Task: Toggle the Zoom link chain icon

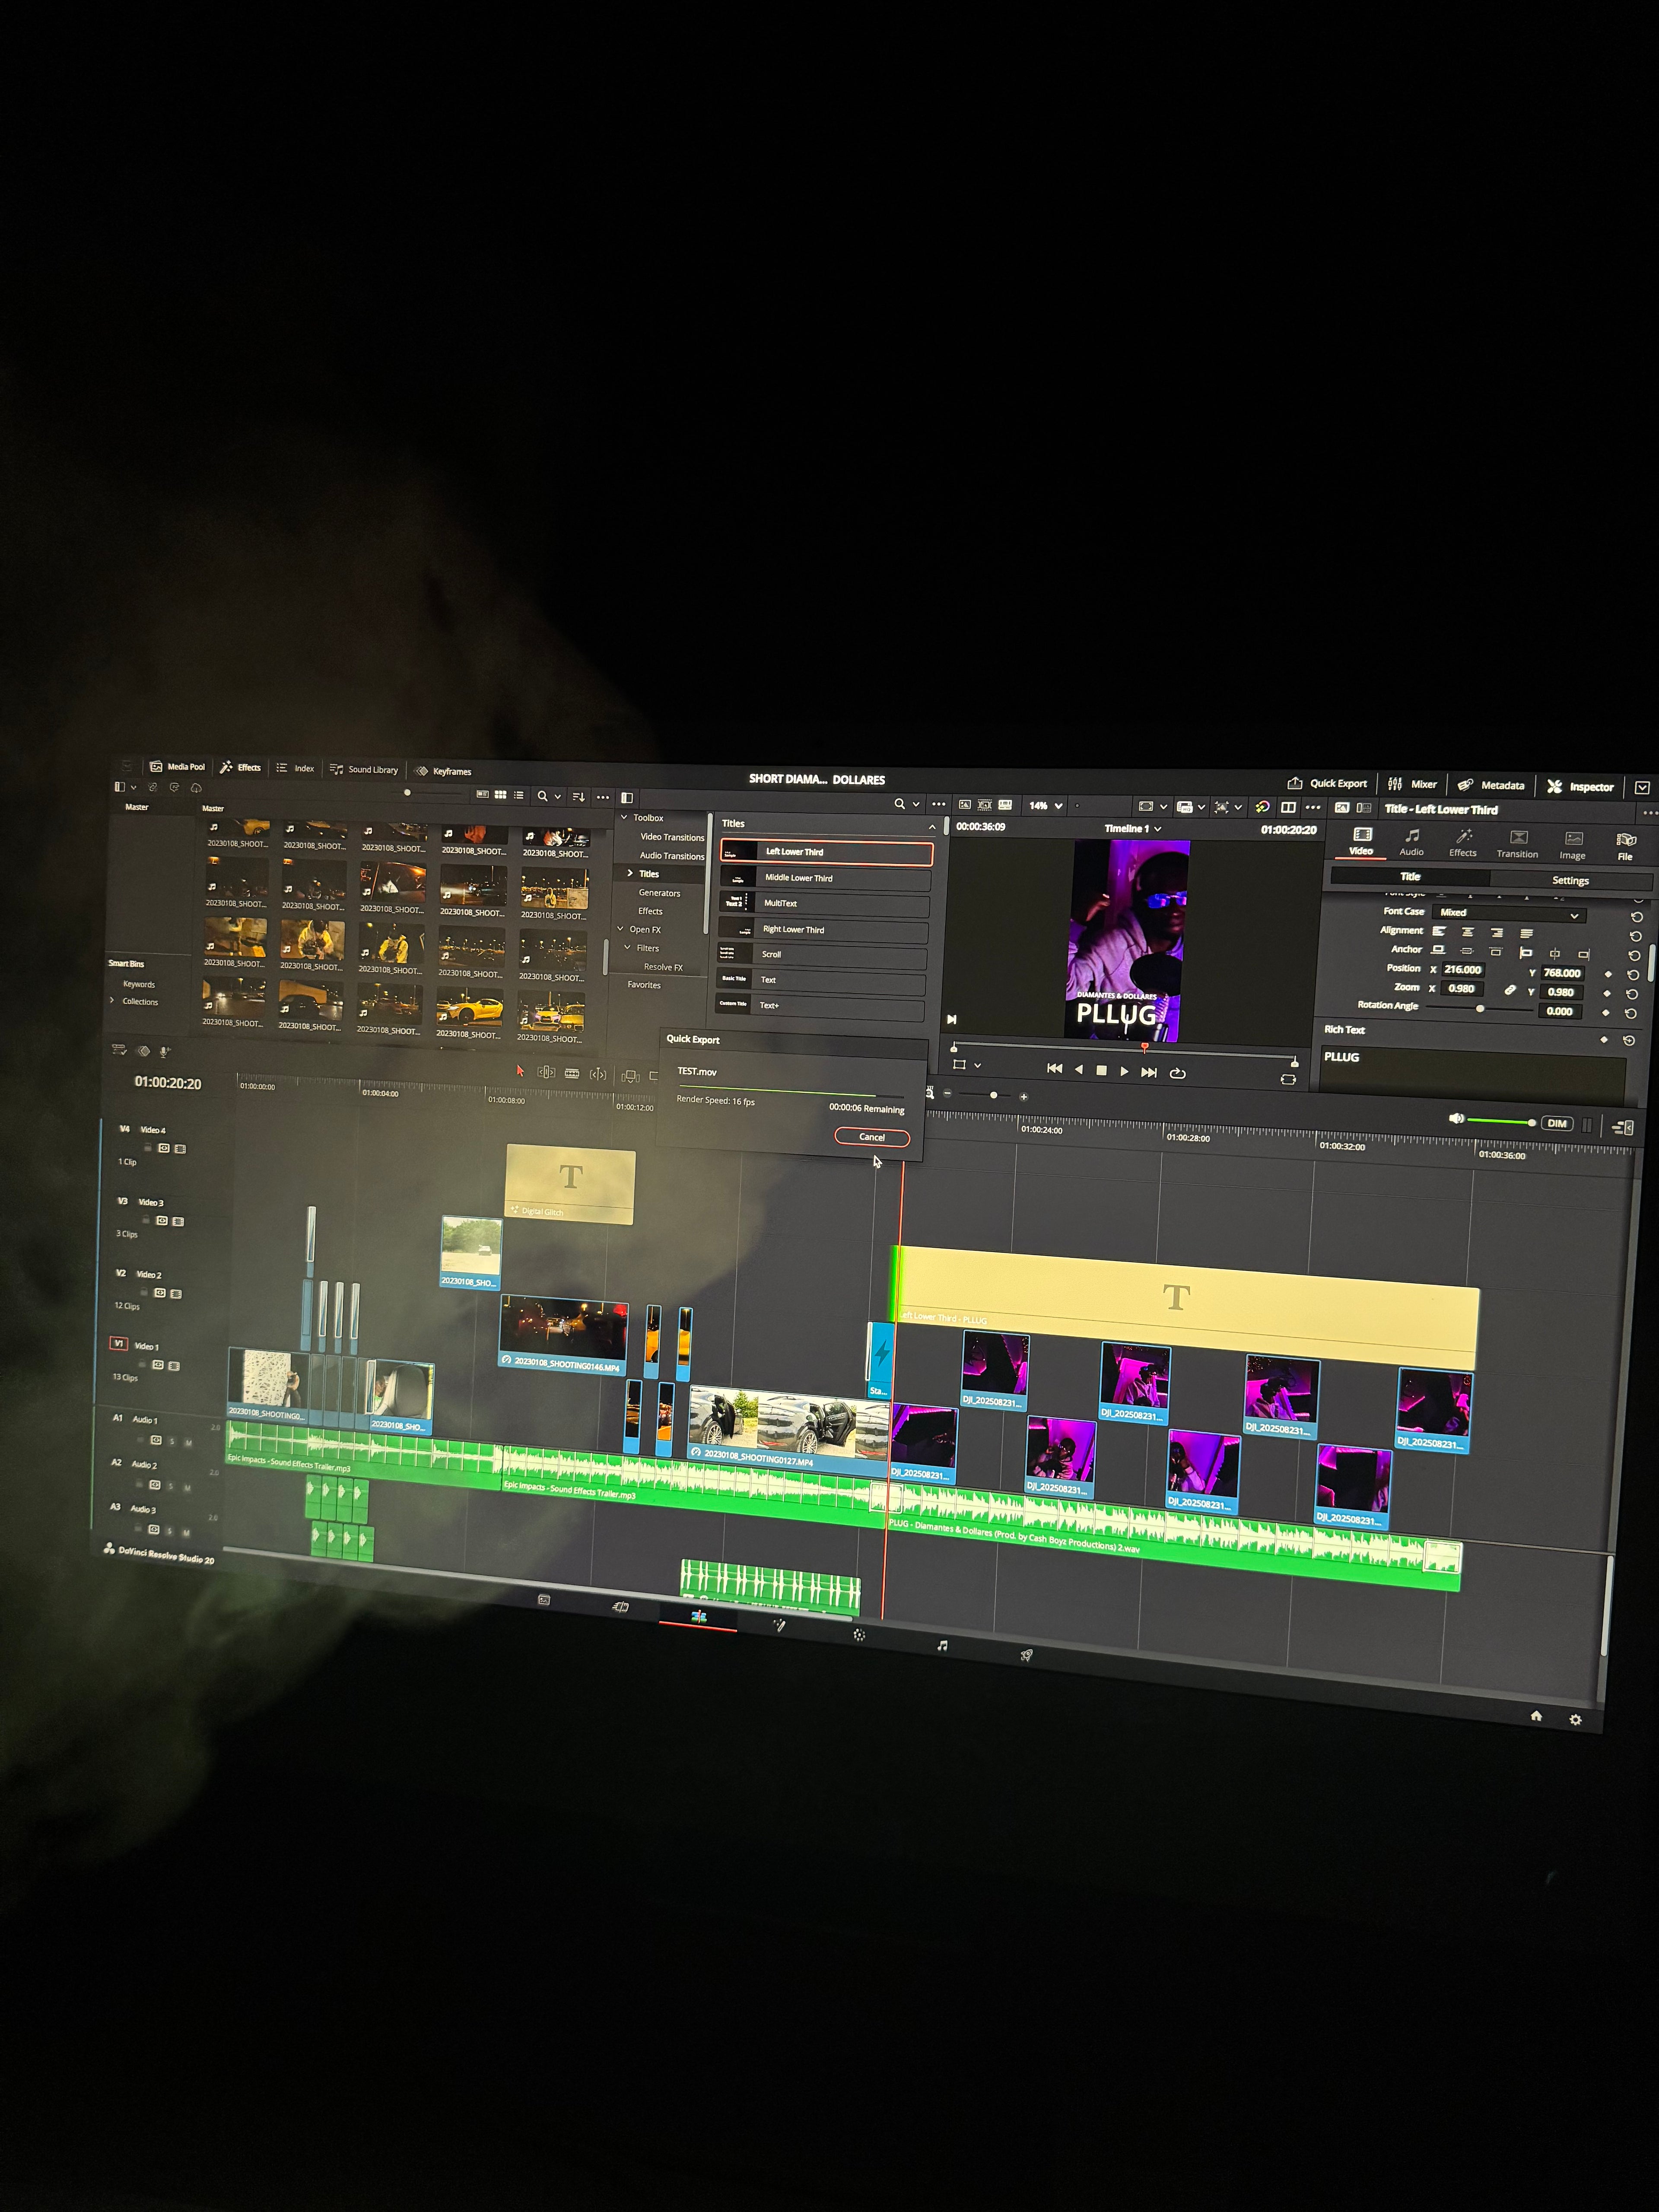Action: click(x=1510, y=990)
